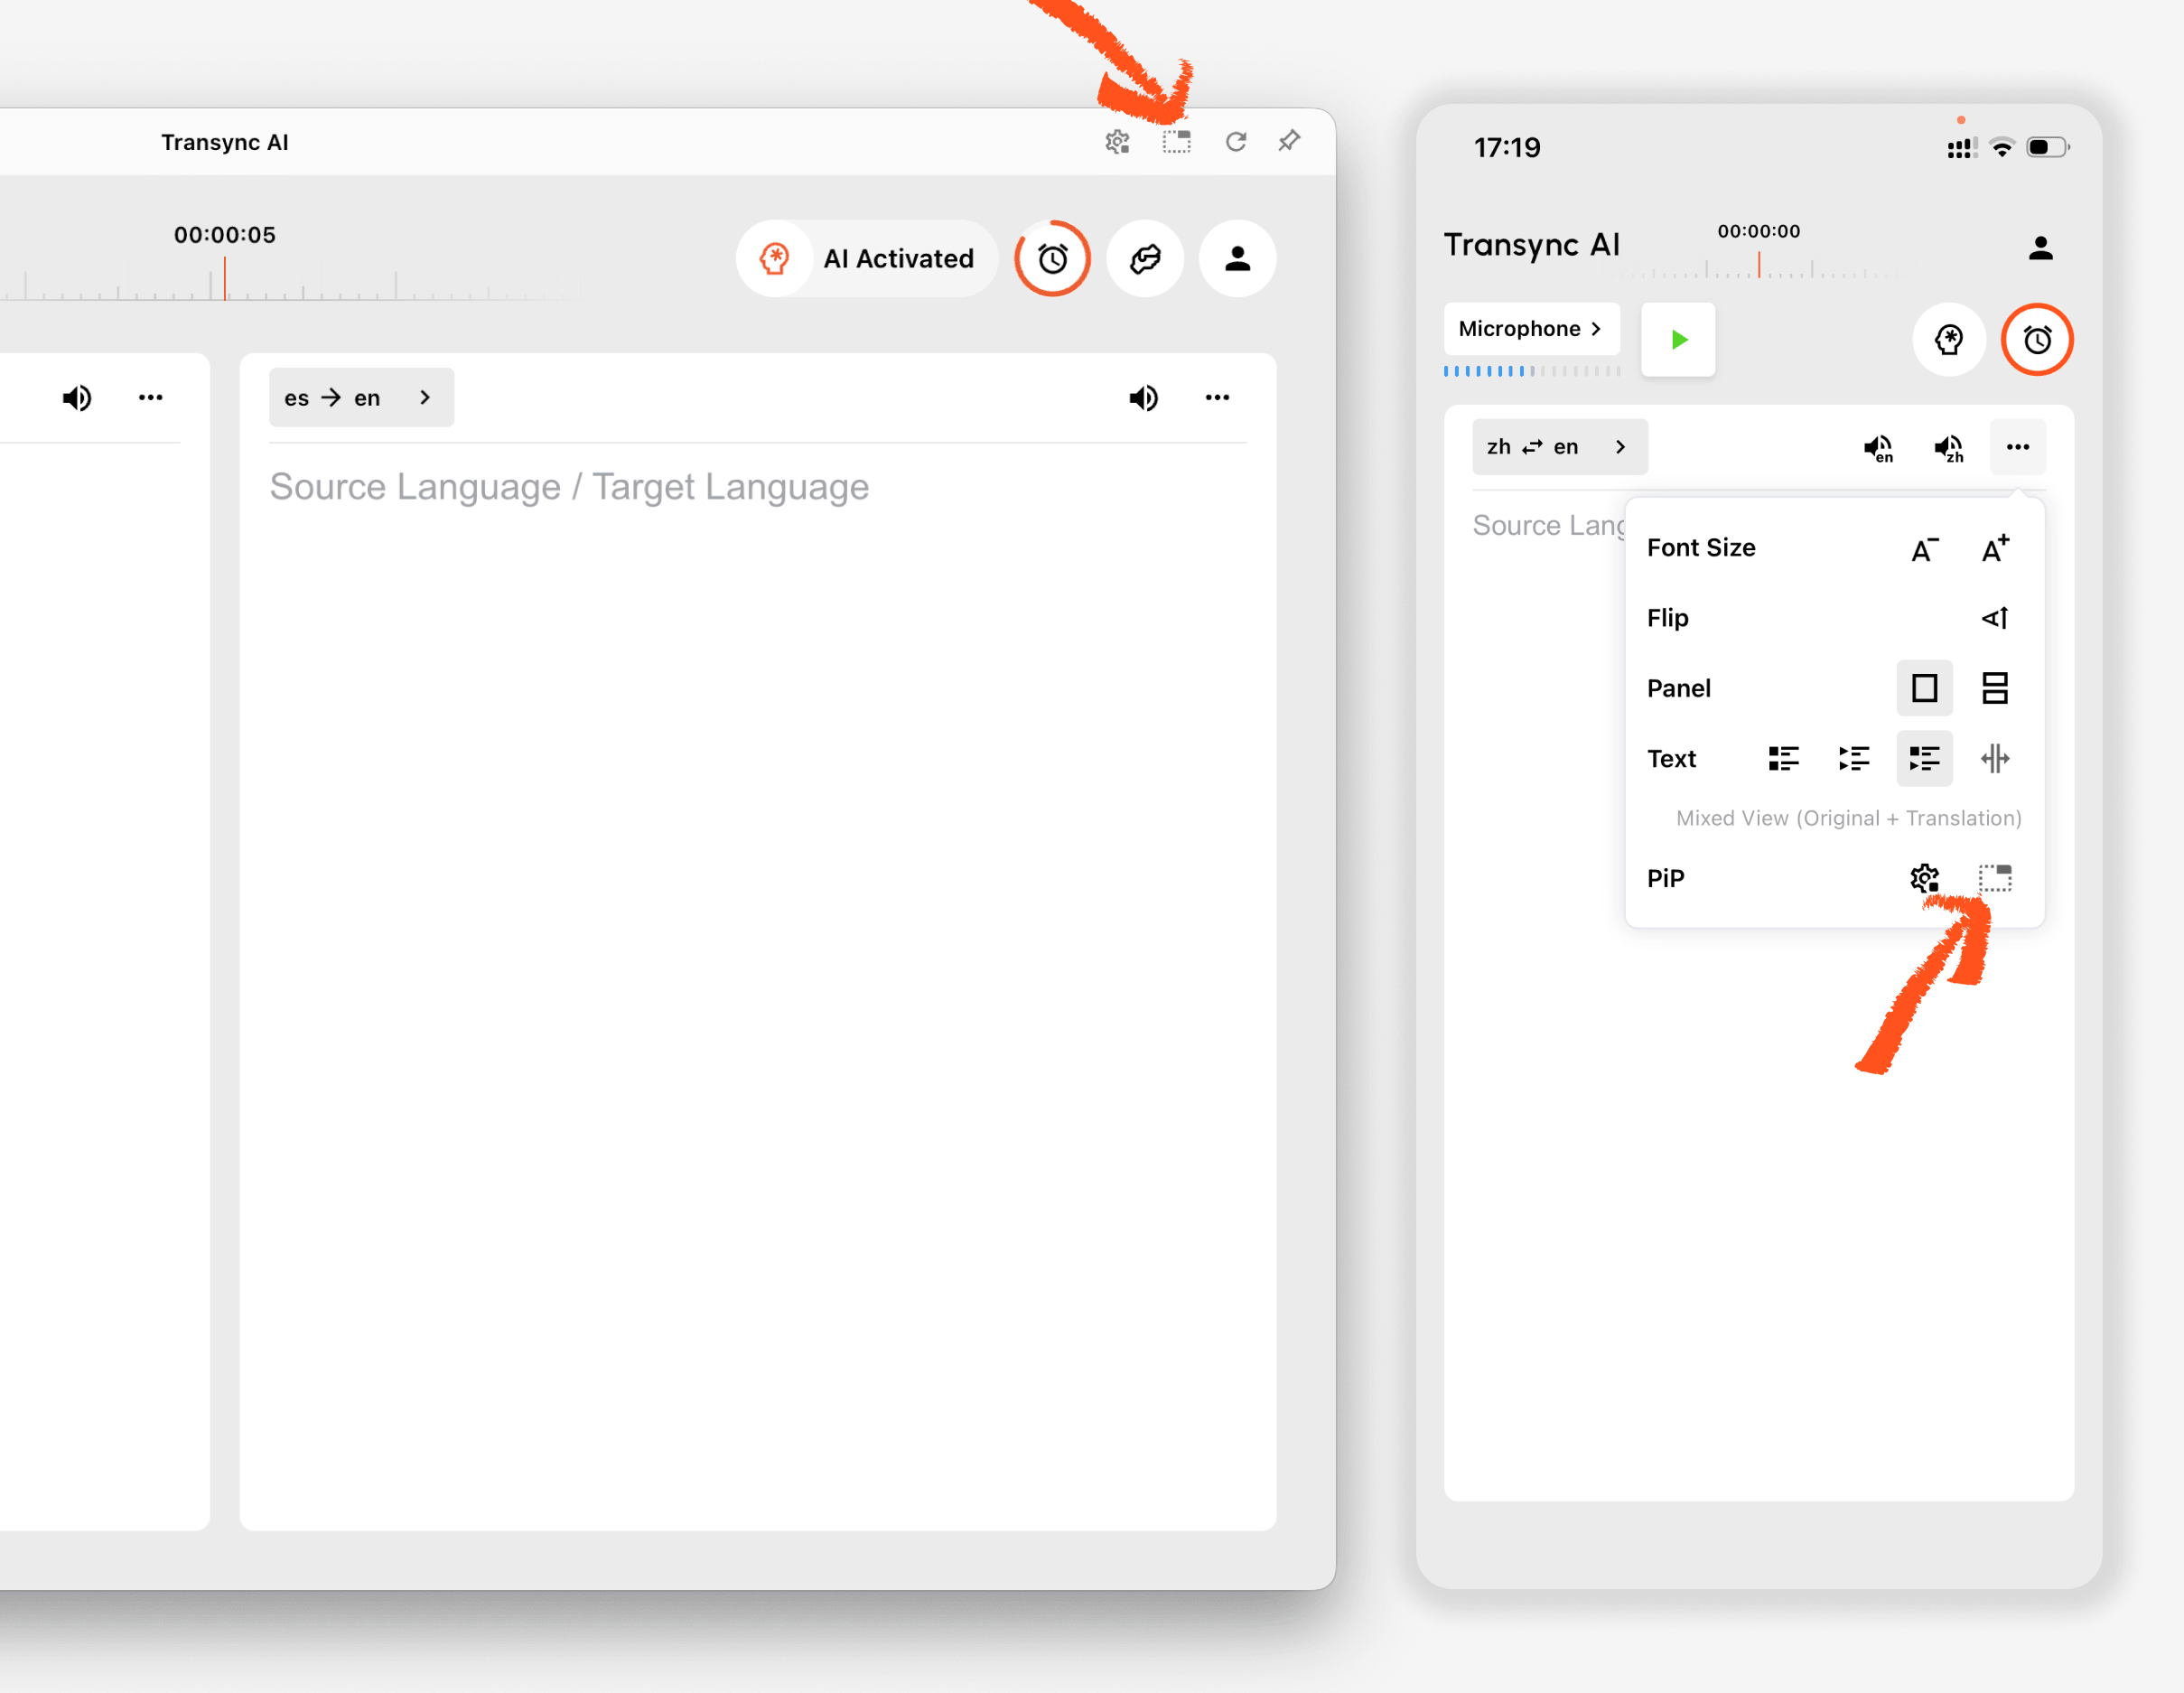Select Mixed View text mode icon
The image size is (2184, 1693).
tap(1924, 759)
